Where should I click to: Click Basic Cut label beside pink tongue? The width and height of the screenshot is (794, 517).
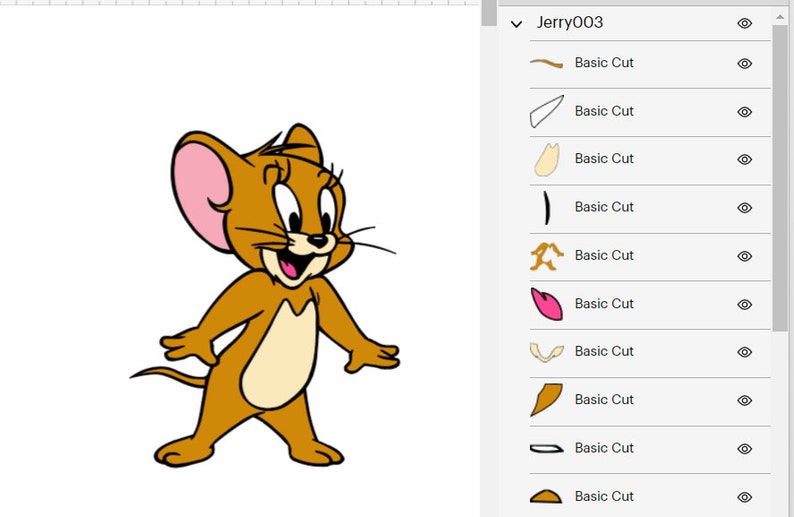(x=604, y=304)
